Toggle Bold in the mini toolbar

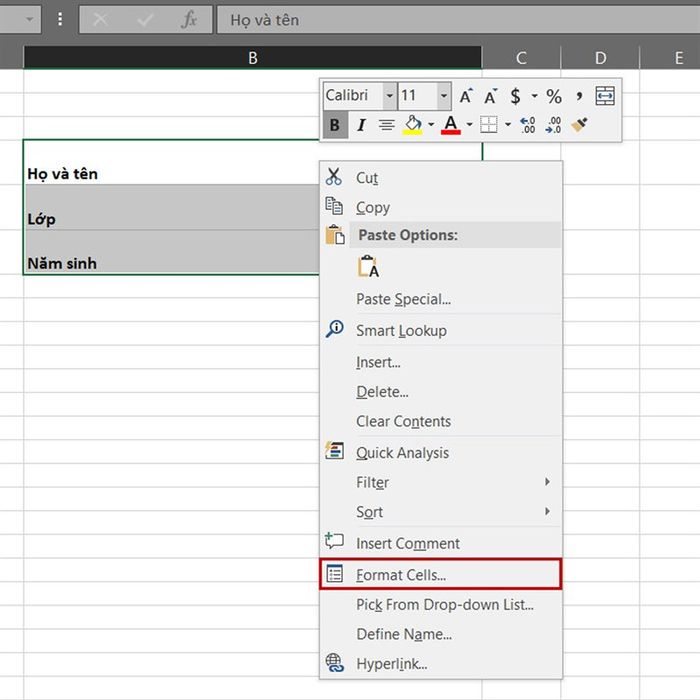click(335, 125)
